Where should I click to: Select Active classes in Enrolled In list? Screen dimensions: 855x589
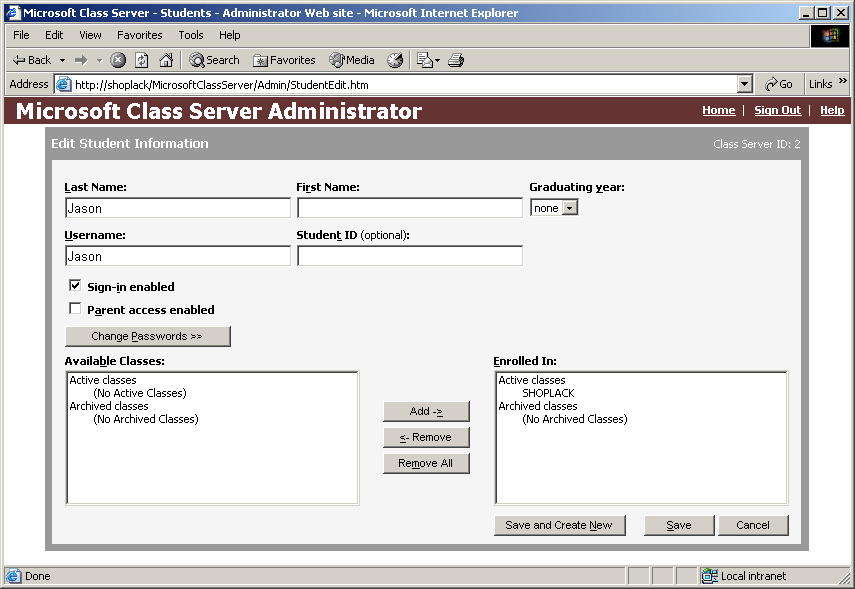[532, 380]
